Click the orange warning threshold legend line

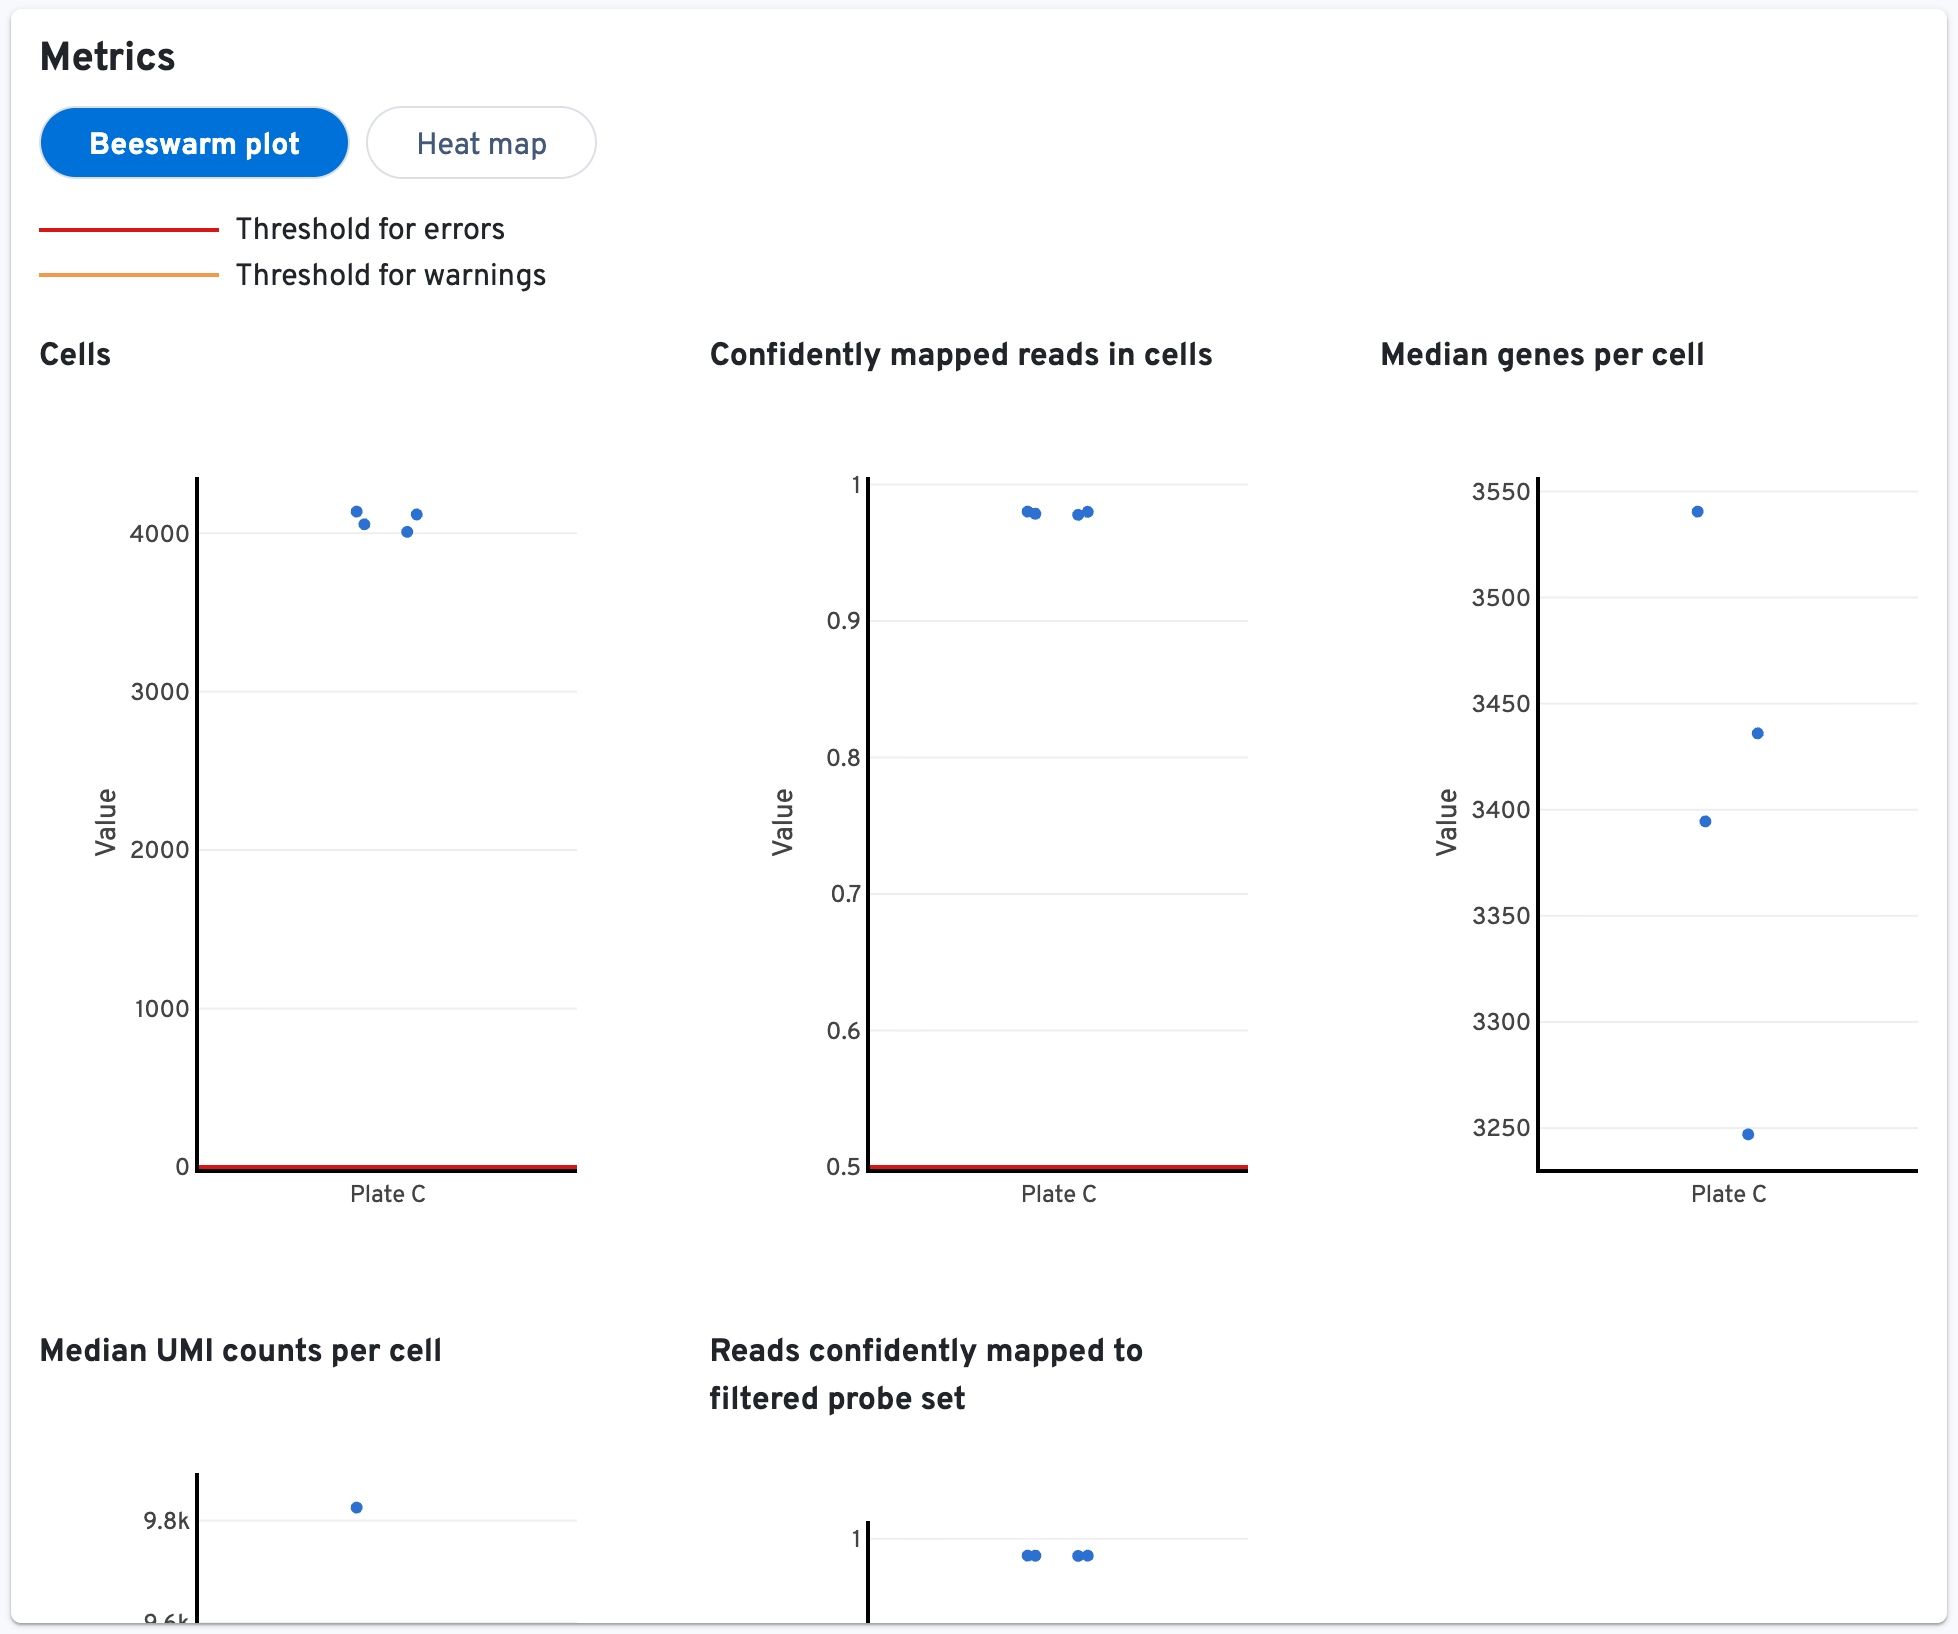tap(128, 275)
